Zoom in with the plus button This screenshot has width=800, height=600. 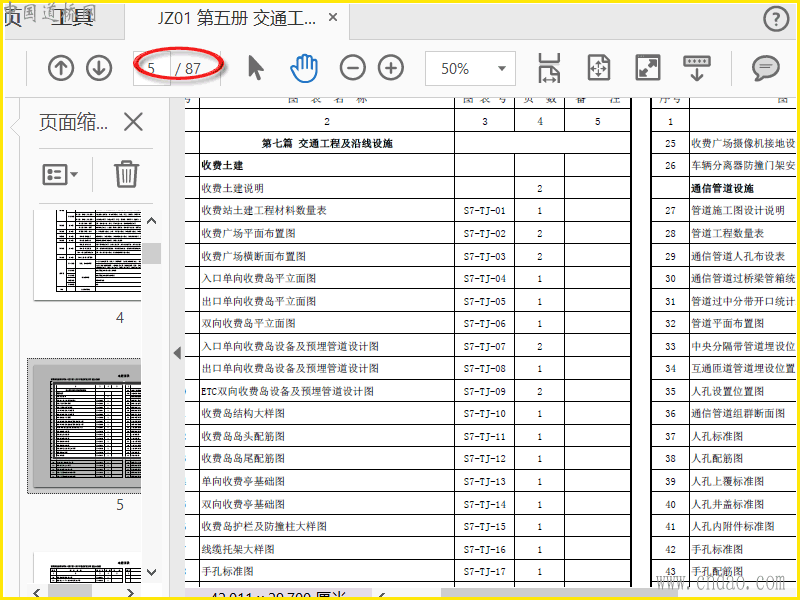391,68
